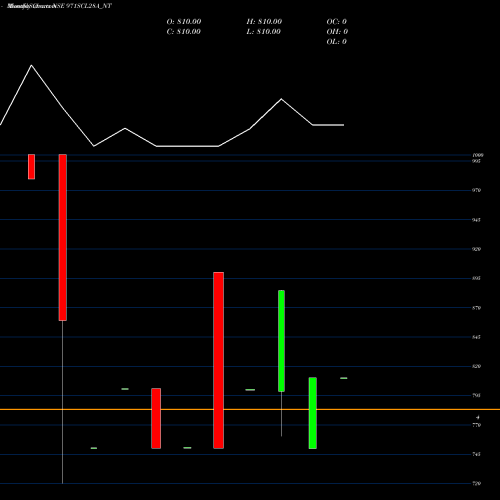Click the 995 price axis label
500x500 pixels.
476,161
